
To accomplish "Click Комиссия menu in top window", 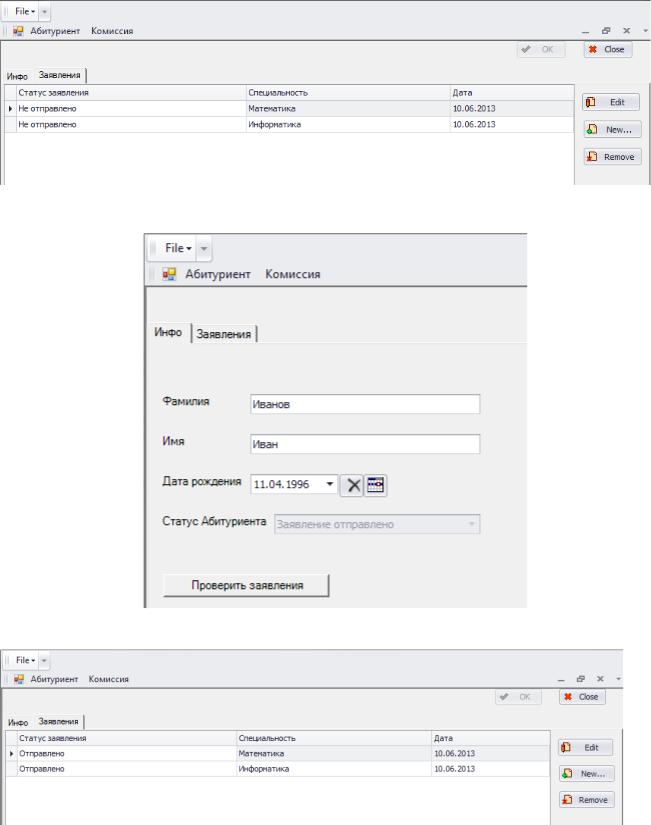I will [x=112, y=31].
